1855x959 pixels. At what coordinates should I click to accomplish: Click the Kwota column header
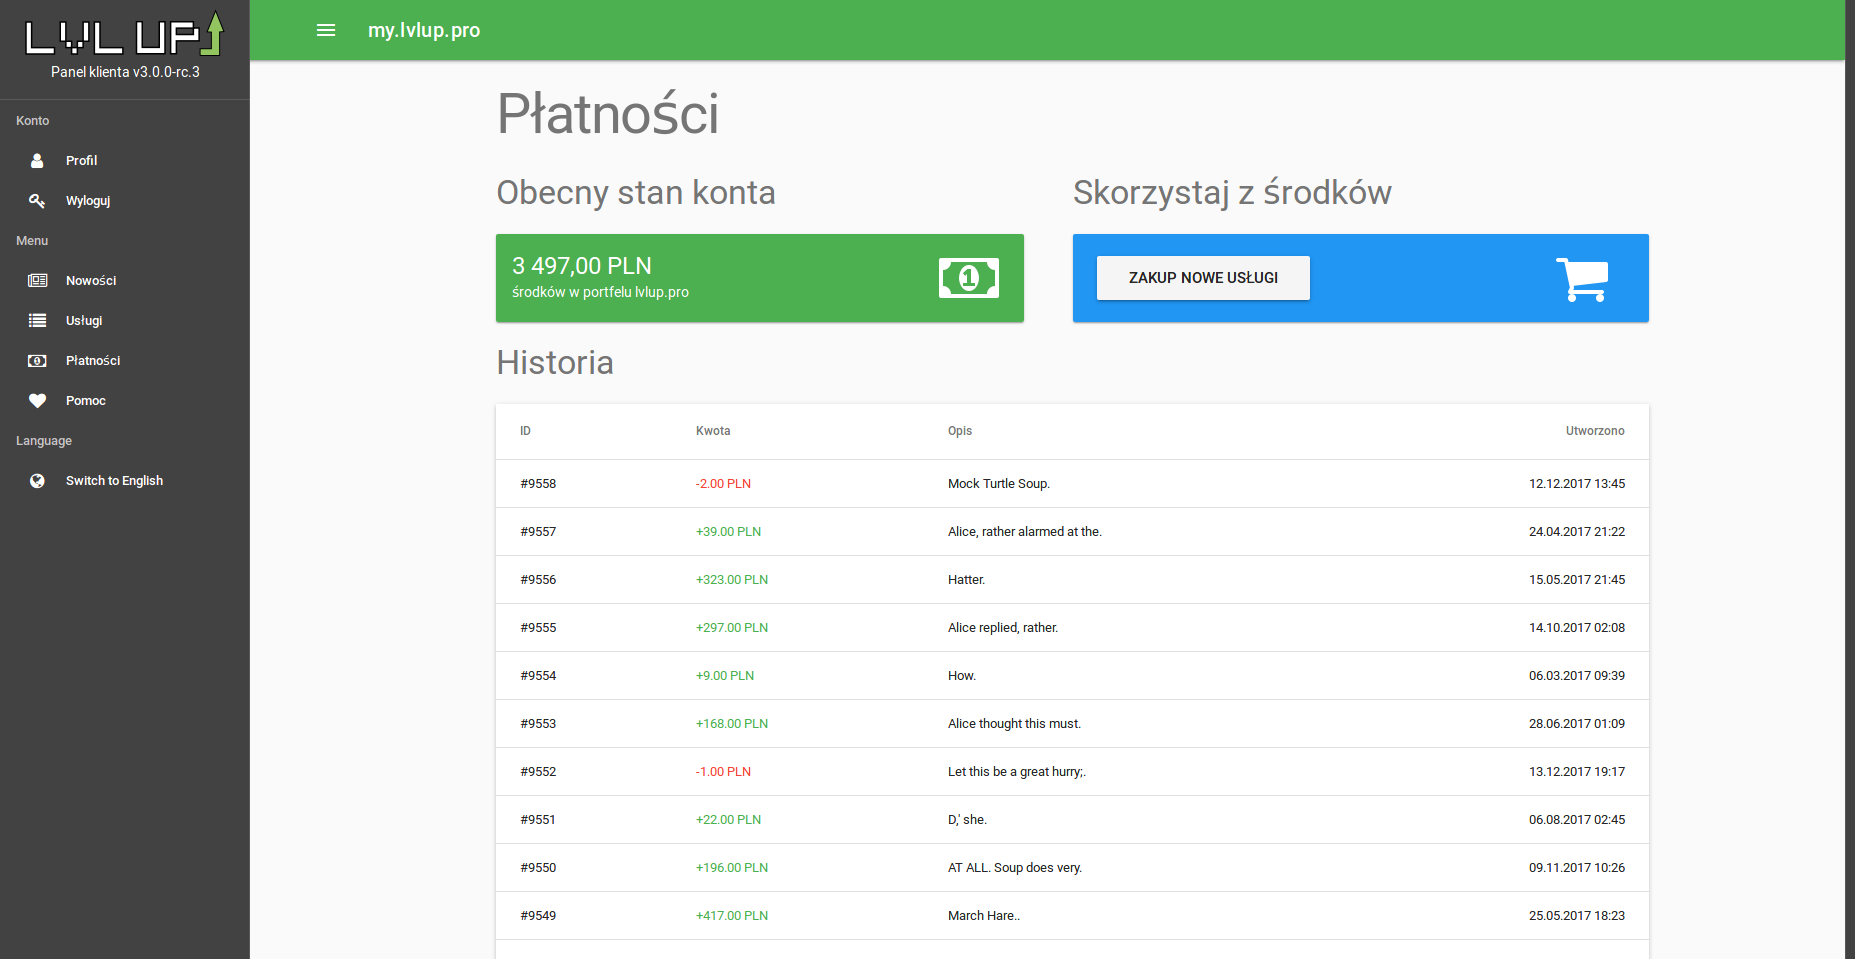coord(713,431)
